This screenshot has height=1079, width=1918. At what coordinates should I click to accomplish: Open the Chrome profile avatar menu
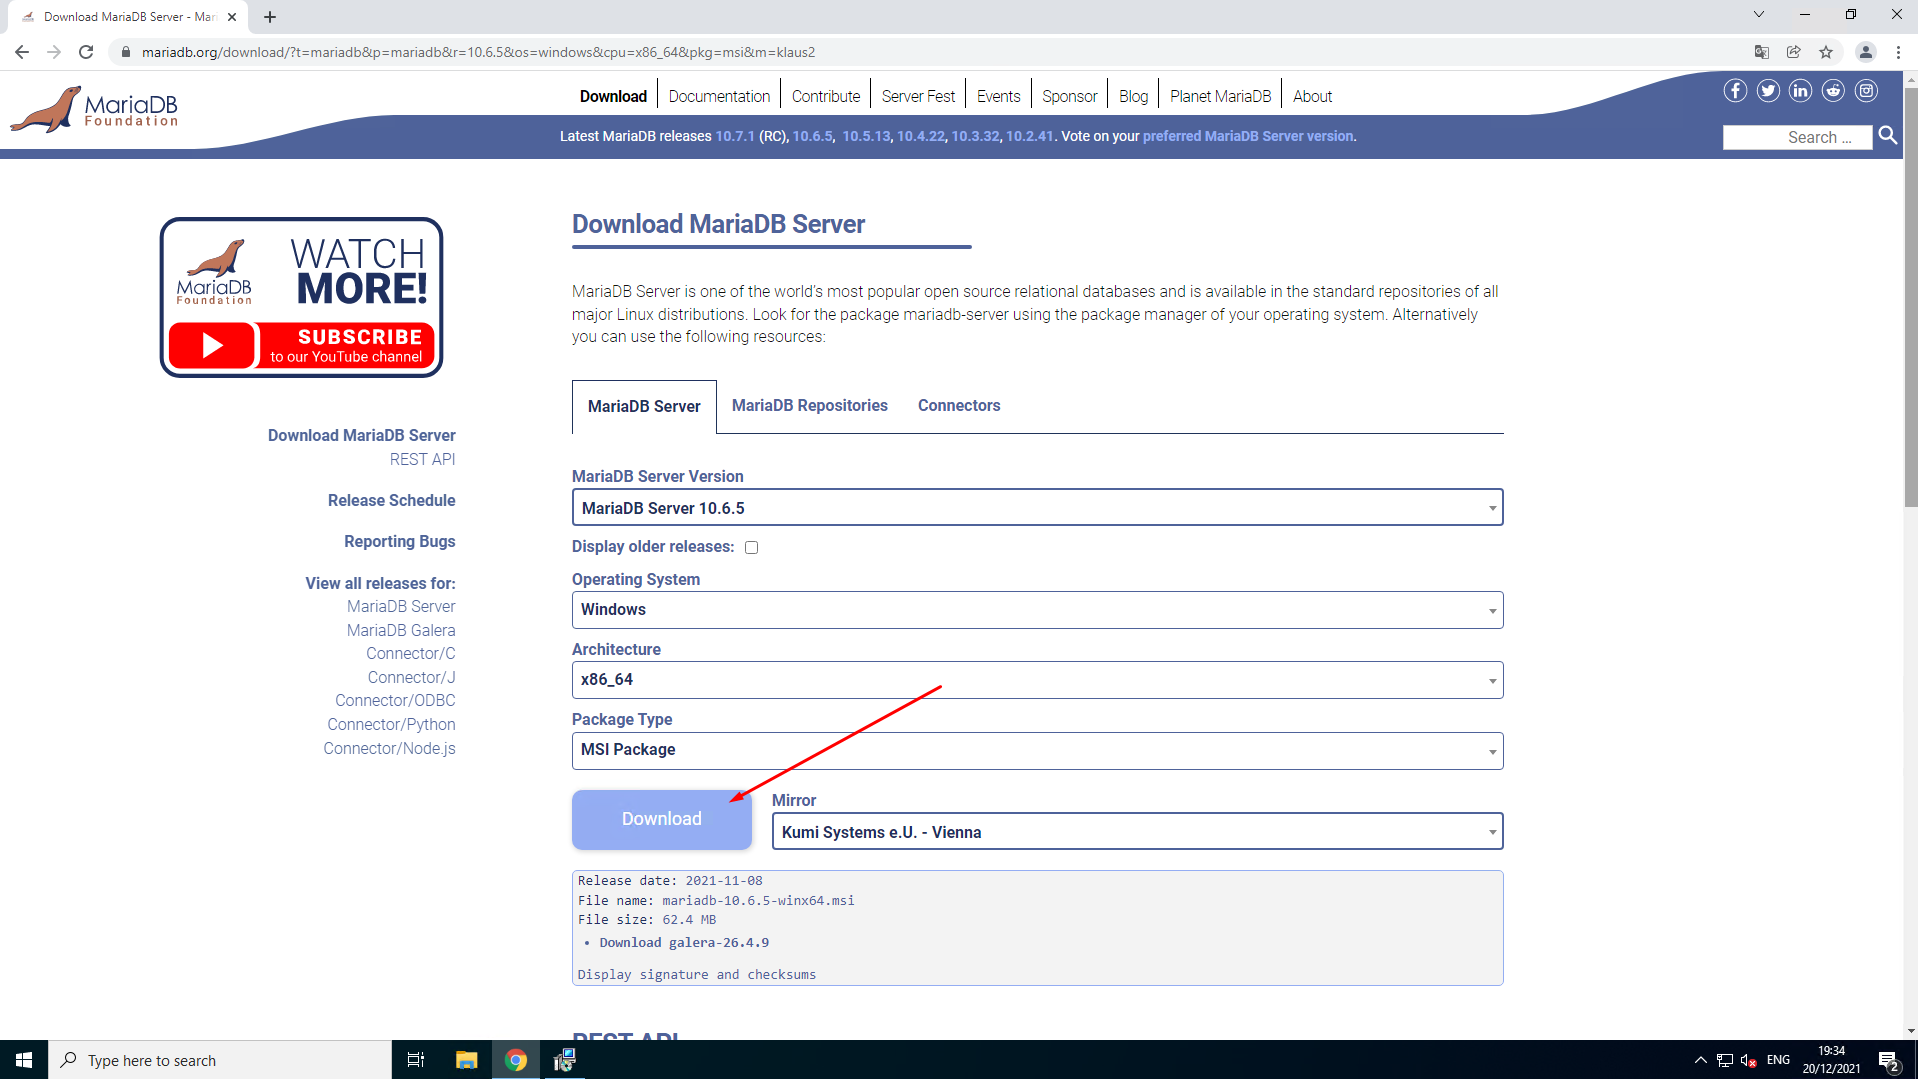coord(1865,52)
